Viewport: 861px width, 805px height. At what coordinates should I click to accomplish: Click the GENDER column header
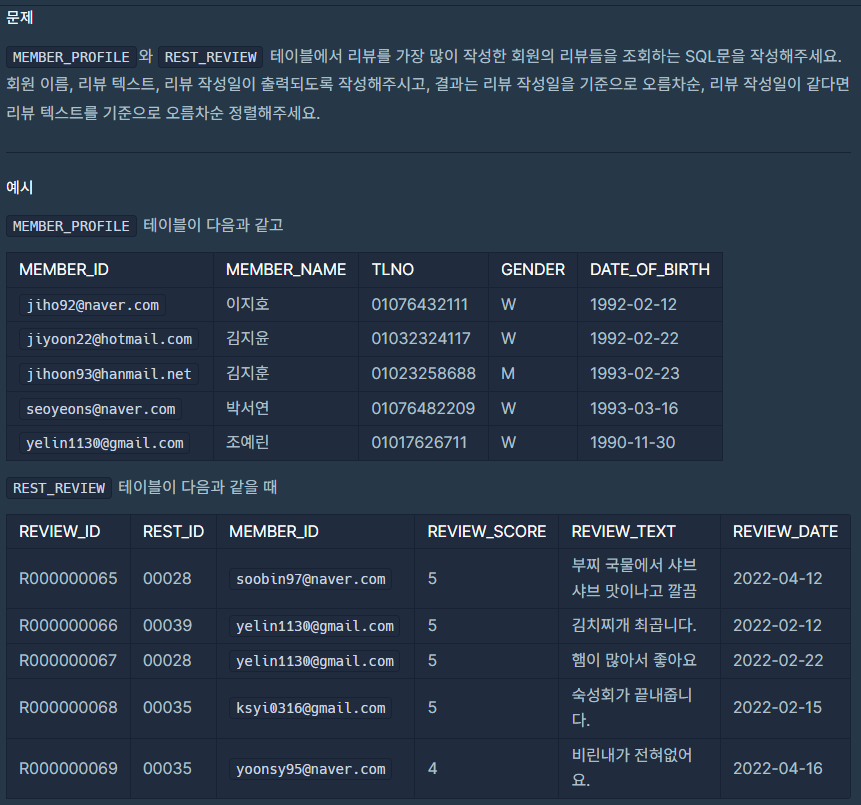click(x=533, y=269)
